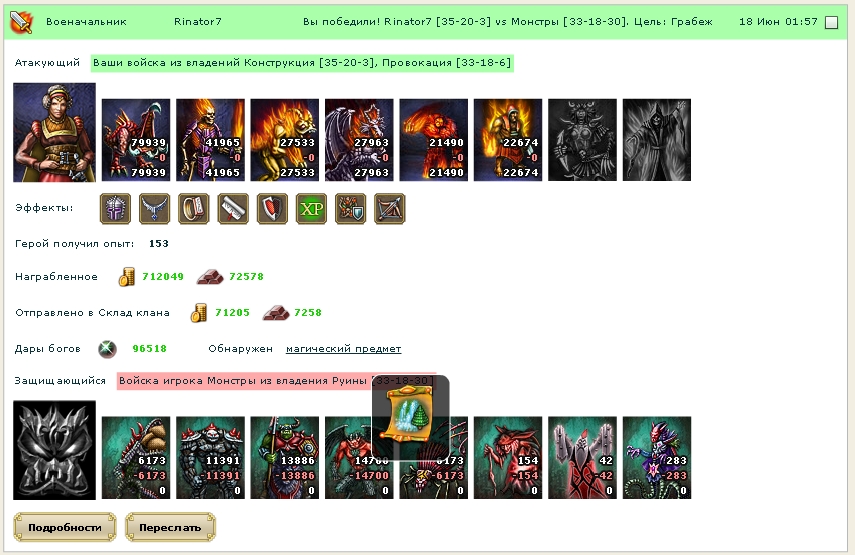The width and height of the screenshot is (855, 555).
Task: Click the Дары богов crystal icon
Action: pos(107,349)
